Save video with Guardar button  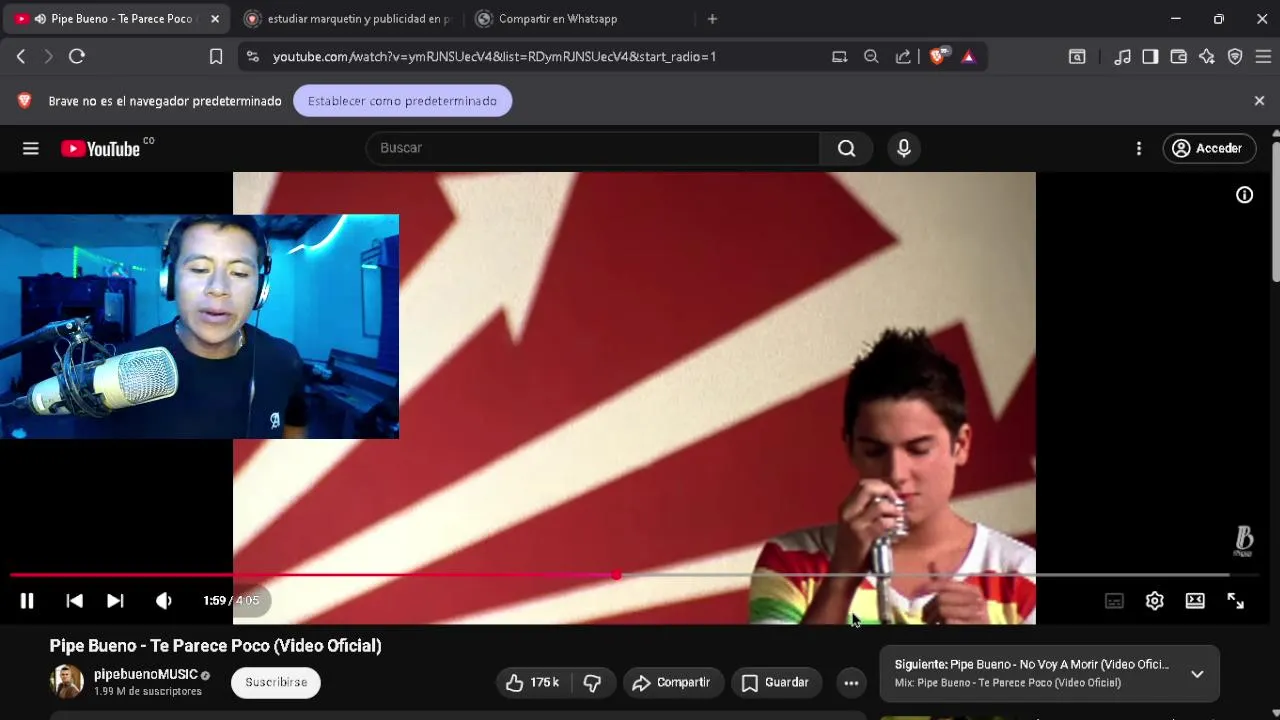pyautogui.click(x=775, y=682)
